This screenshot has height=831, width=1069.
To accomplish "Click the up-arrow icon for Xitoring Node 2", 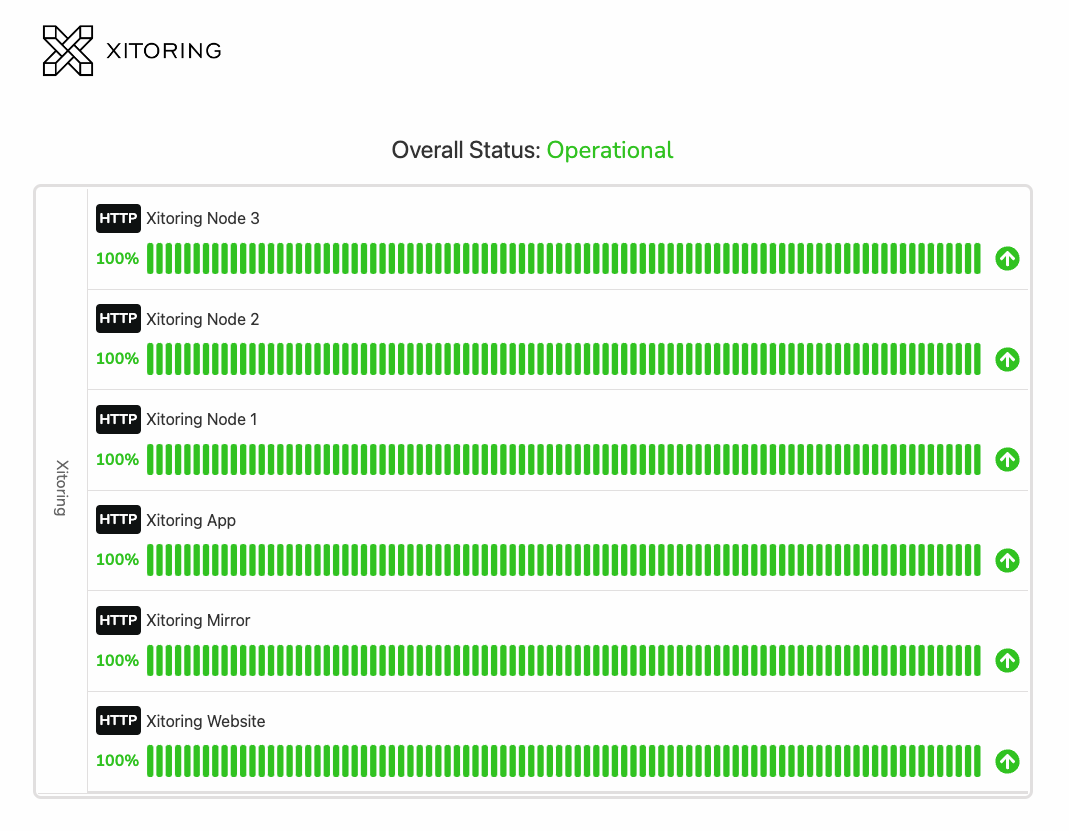I will [1007, 359].
